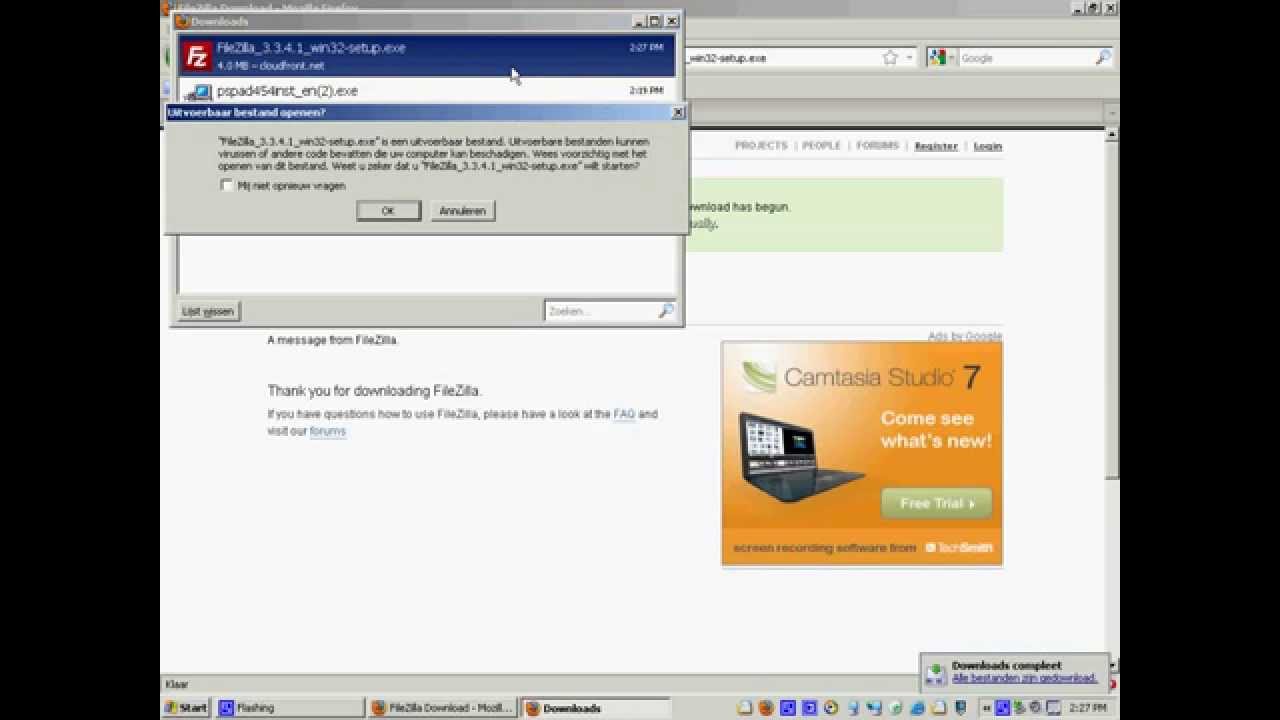Click the Register link
Image resolution: width=1280 pixels, height=720 pixels.
(x=936, y=146)
